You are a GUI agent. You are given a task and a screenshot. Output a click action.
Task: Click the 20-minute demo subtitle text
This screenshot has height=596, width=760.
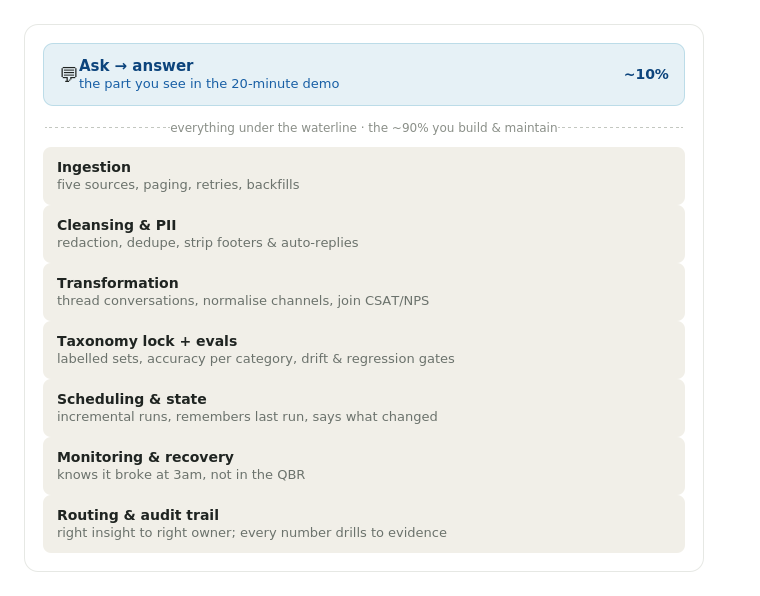(x=209, y=84)
